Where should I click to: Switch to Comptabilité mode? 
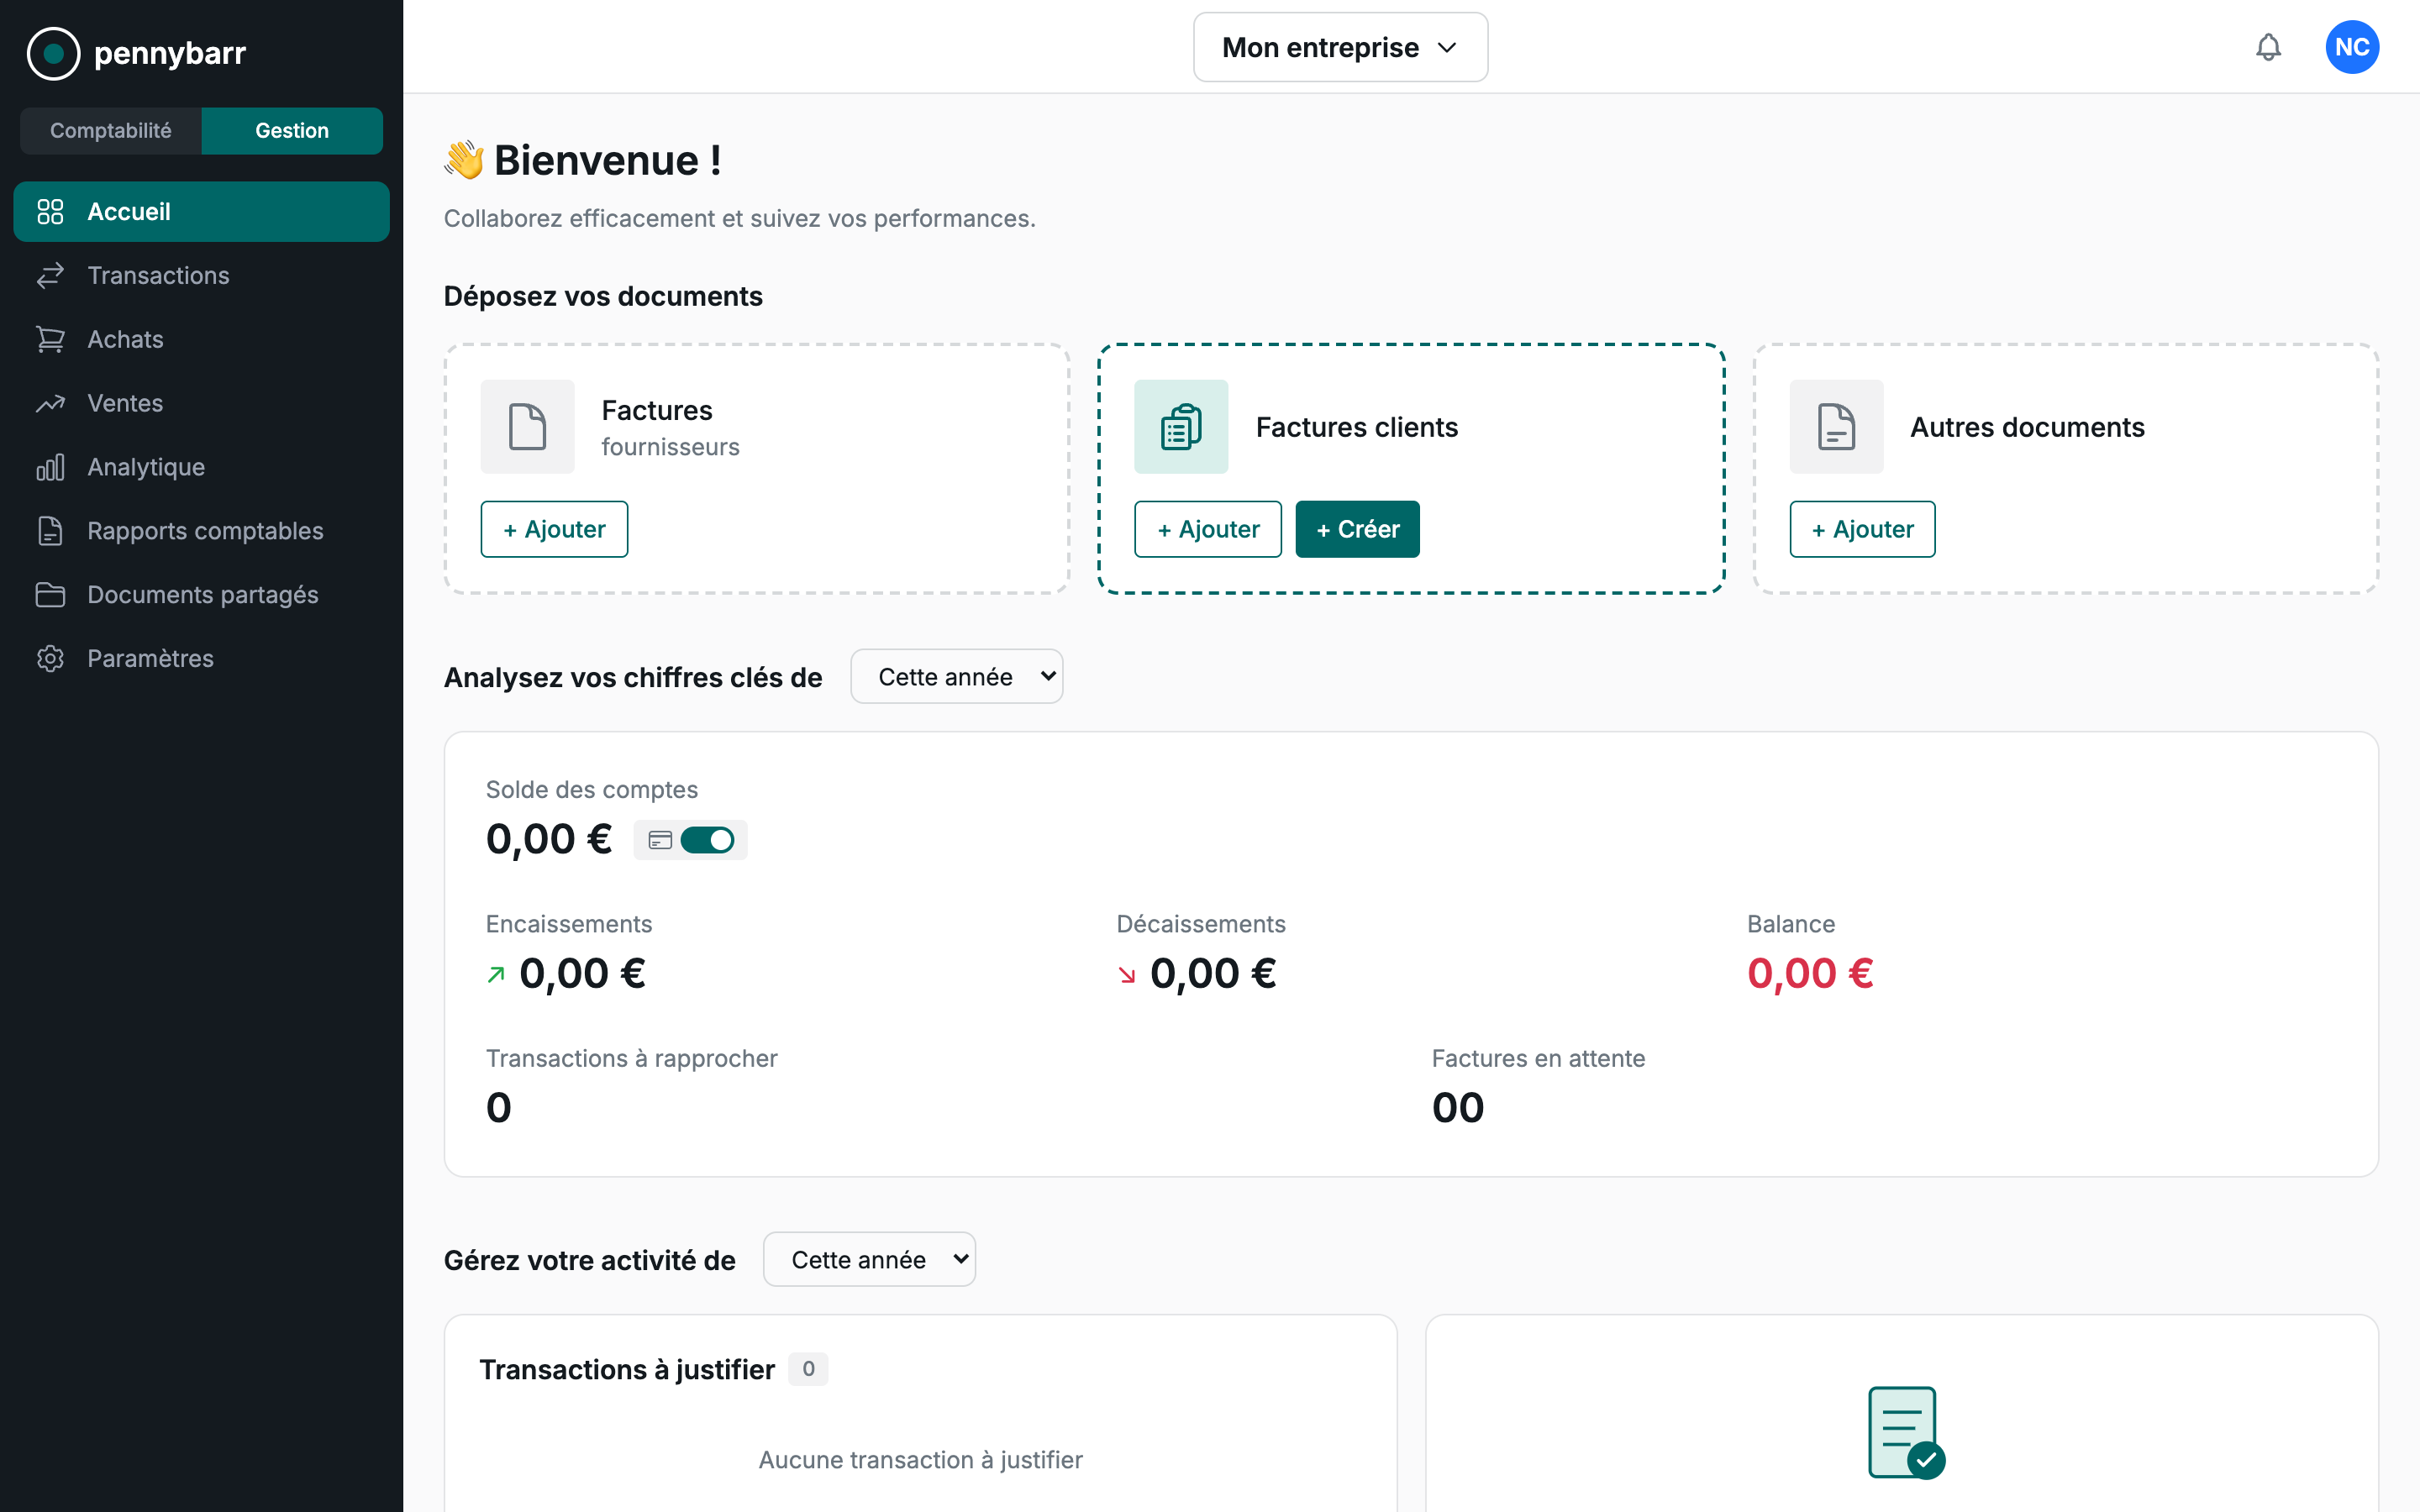click(111, 131)
